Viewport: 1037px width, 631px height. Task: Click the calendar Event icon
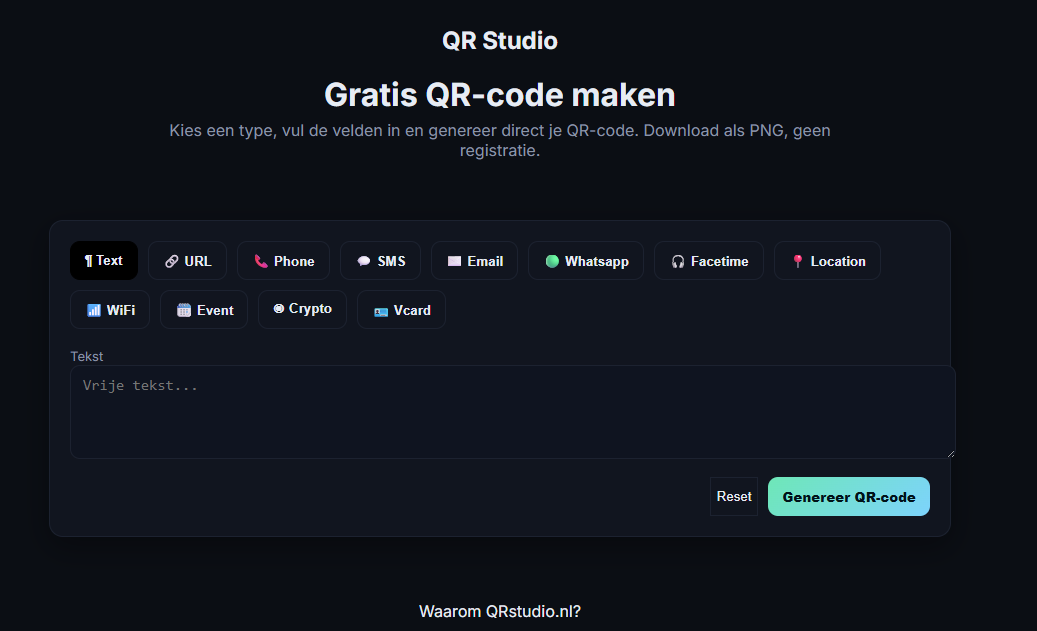pos(184,310)
